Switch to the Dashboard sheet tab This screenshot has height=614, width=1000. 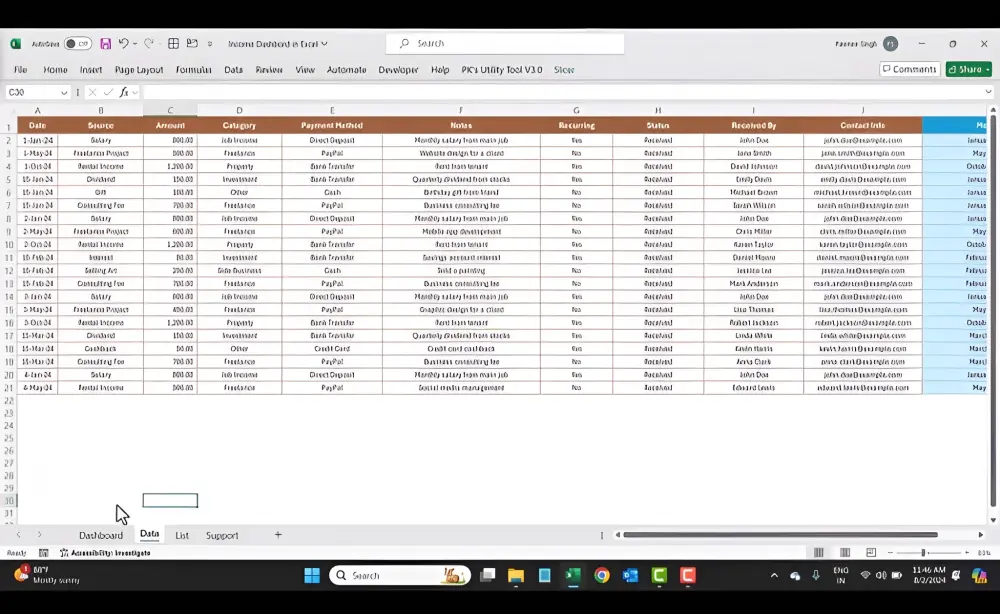[100, 535]
